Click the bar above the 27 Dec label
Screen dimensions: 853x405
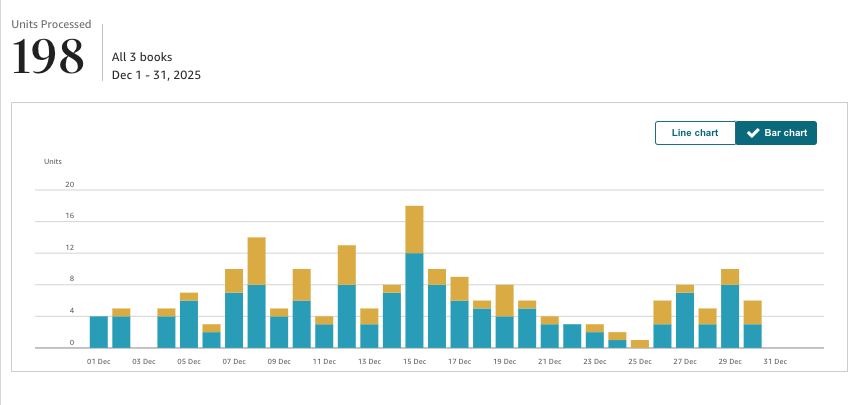coord(685,316)
